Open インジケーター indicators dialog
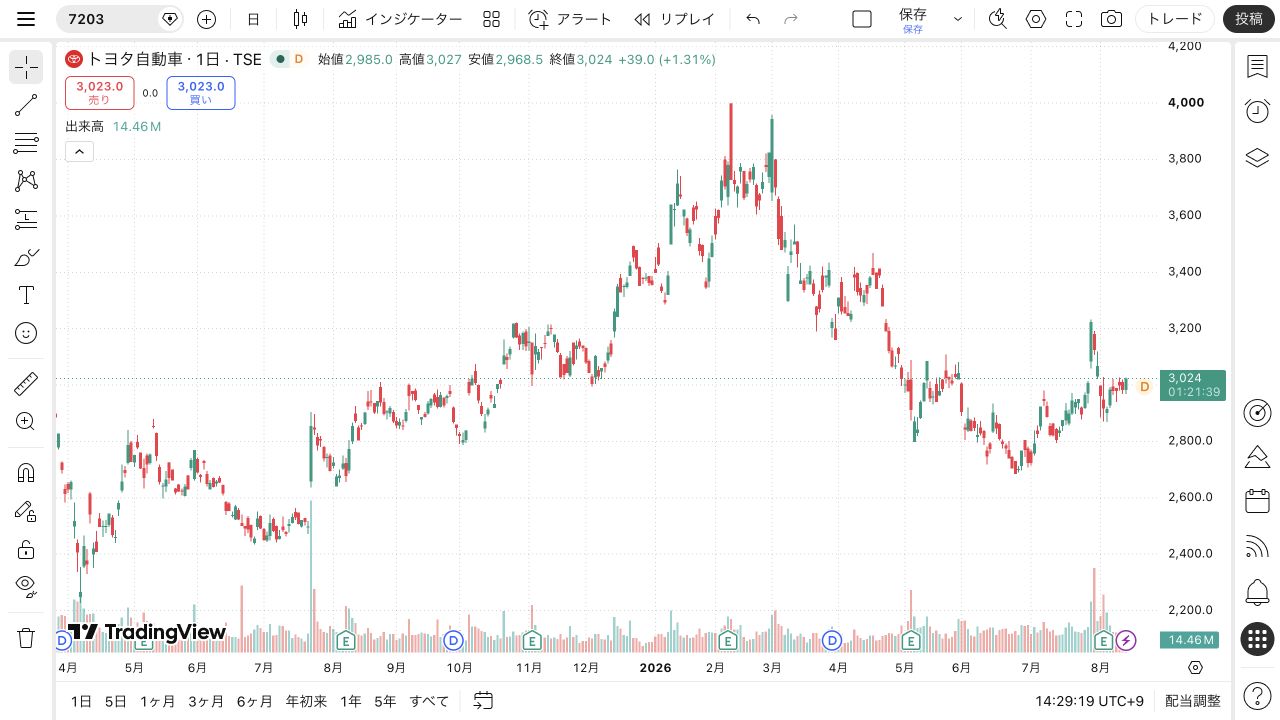The height and width of the screenshot is (720, 1280). pos(400,19)
